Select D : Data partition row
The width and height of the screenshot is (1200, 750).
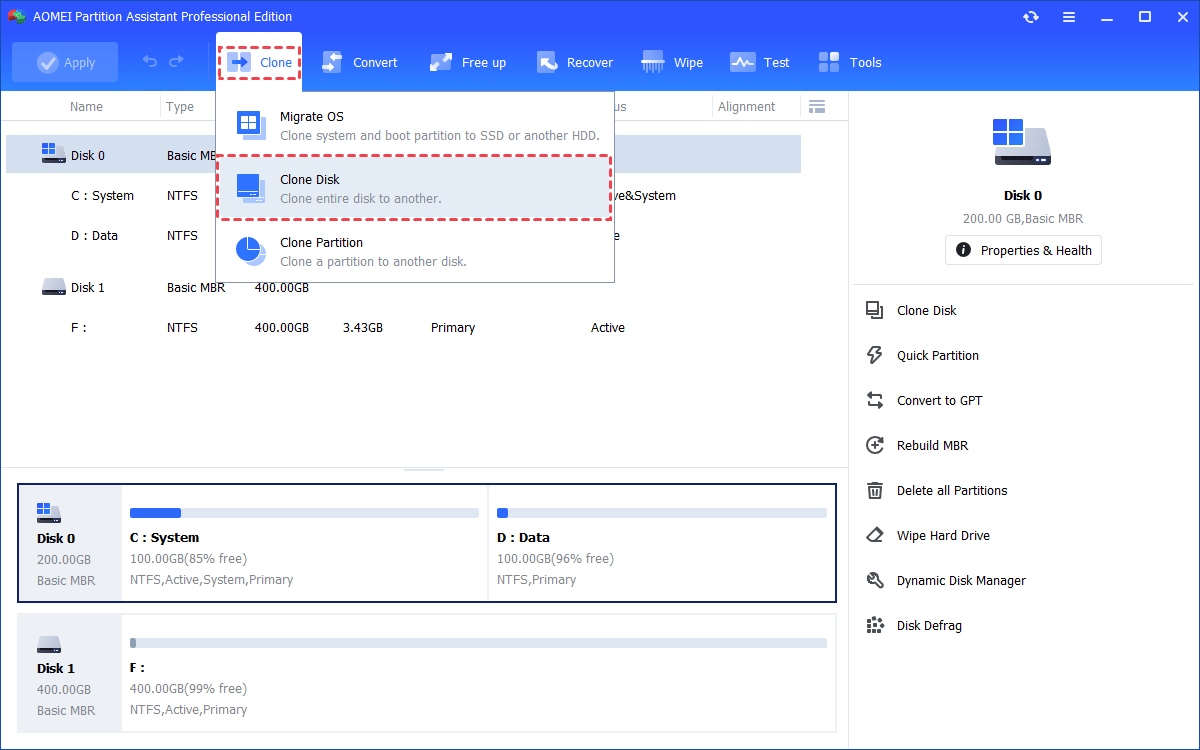(x=403, y=236)
